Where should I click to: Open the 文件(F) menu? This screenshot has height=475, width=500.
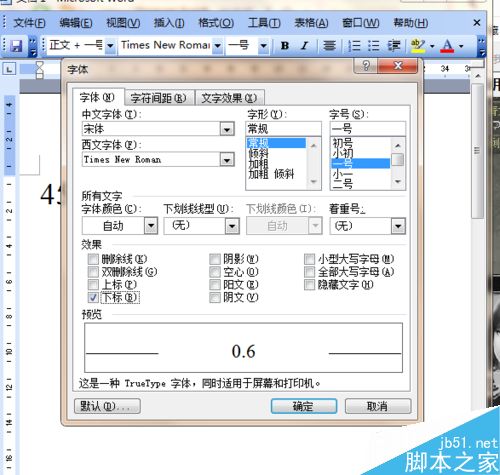click(x=29, y=23)
